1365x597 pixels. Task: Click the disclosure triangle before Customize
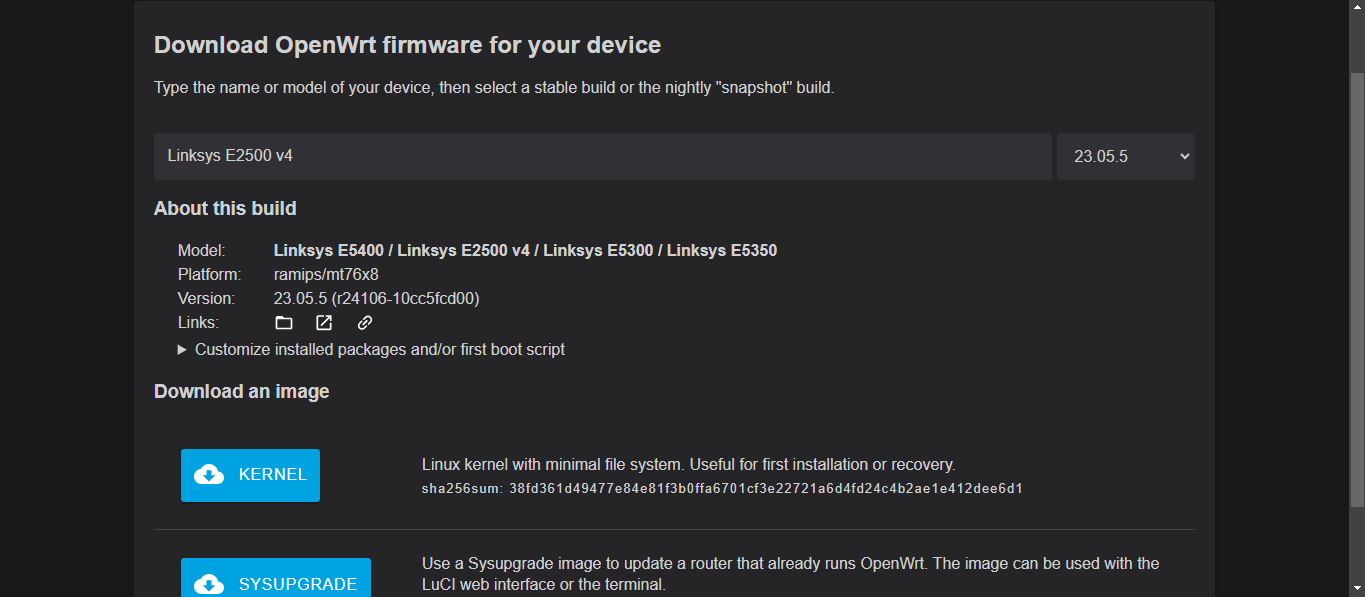pyautogui.click(x=182, y=350)
